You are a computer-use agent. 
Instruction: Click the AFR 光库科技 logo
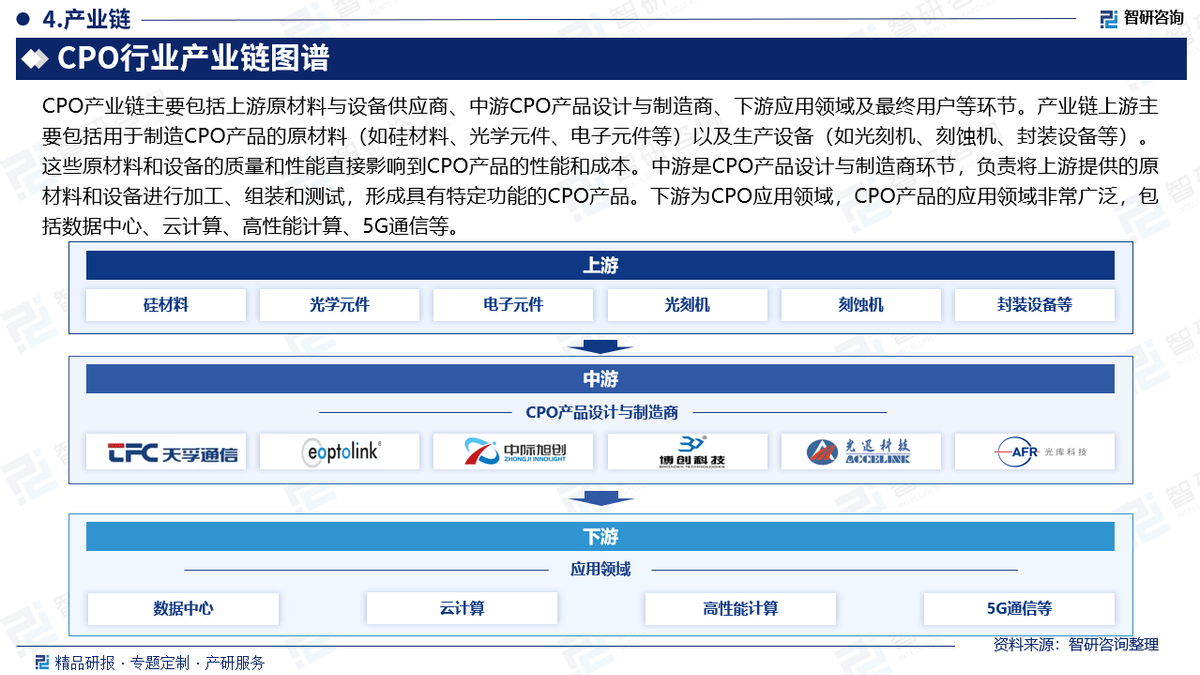(1036, 451)
